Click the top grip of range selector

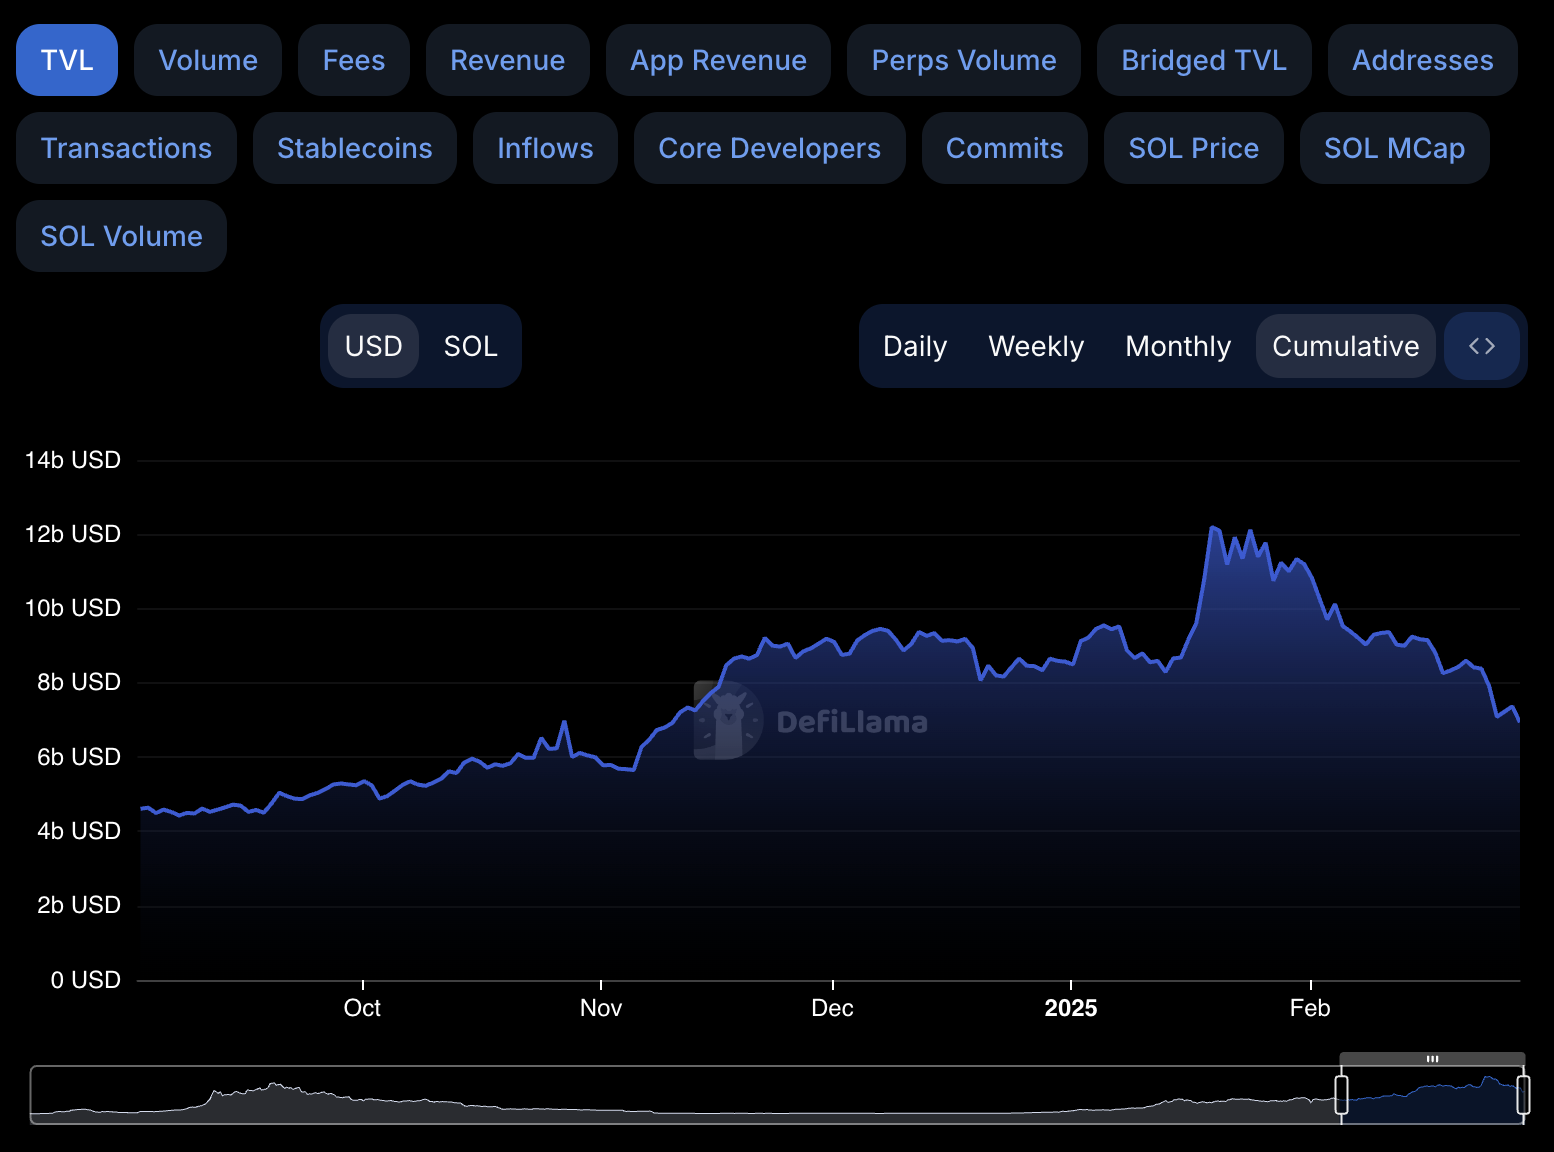1432,1059
